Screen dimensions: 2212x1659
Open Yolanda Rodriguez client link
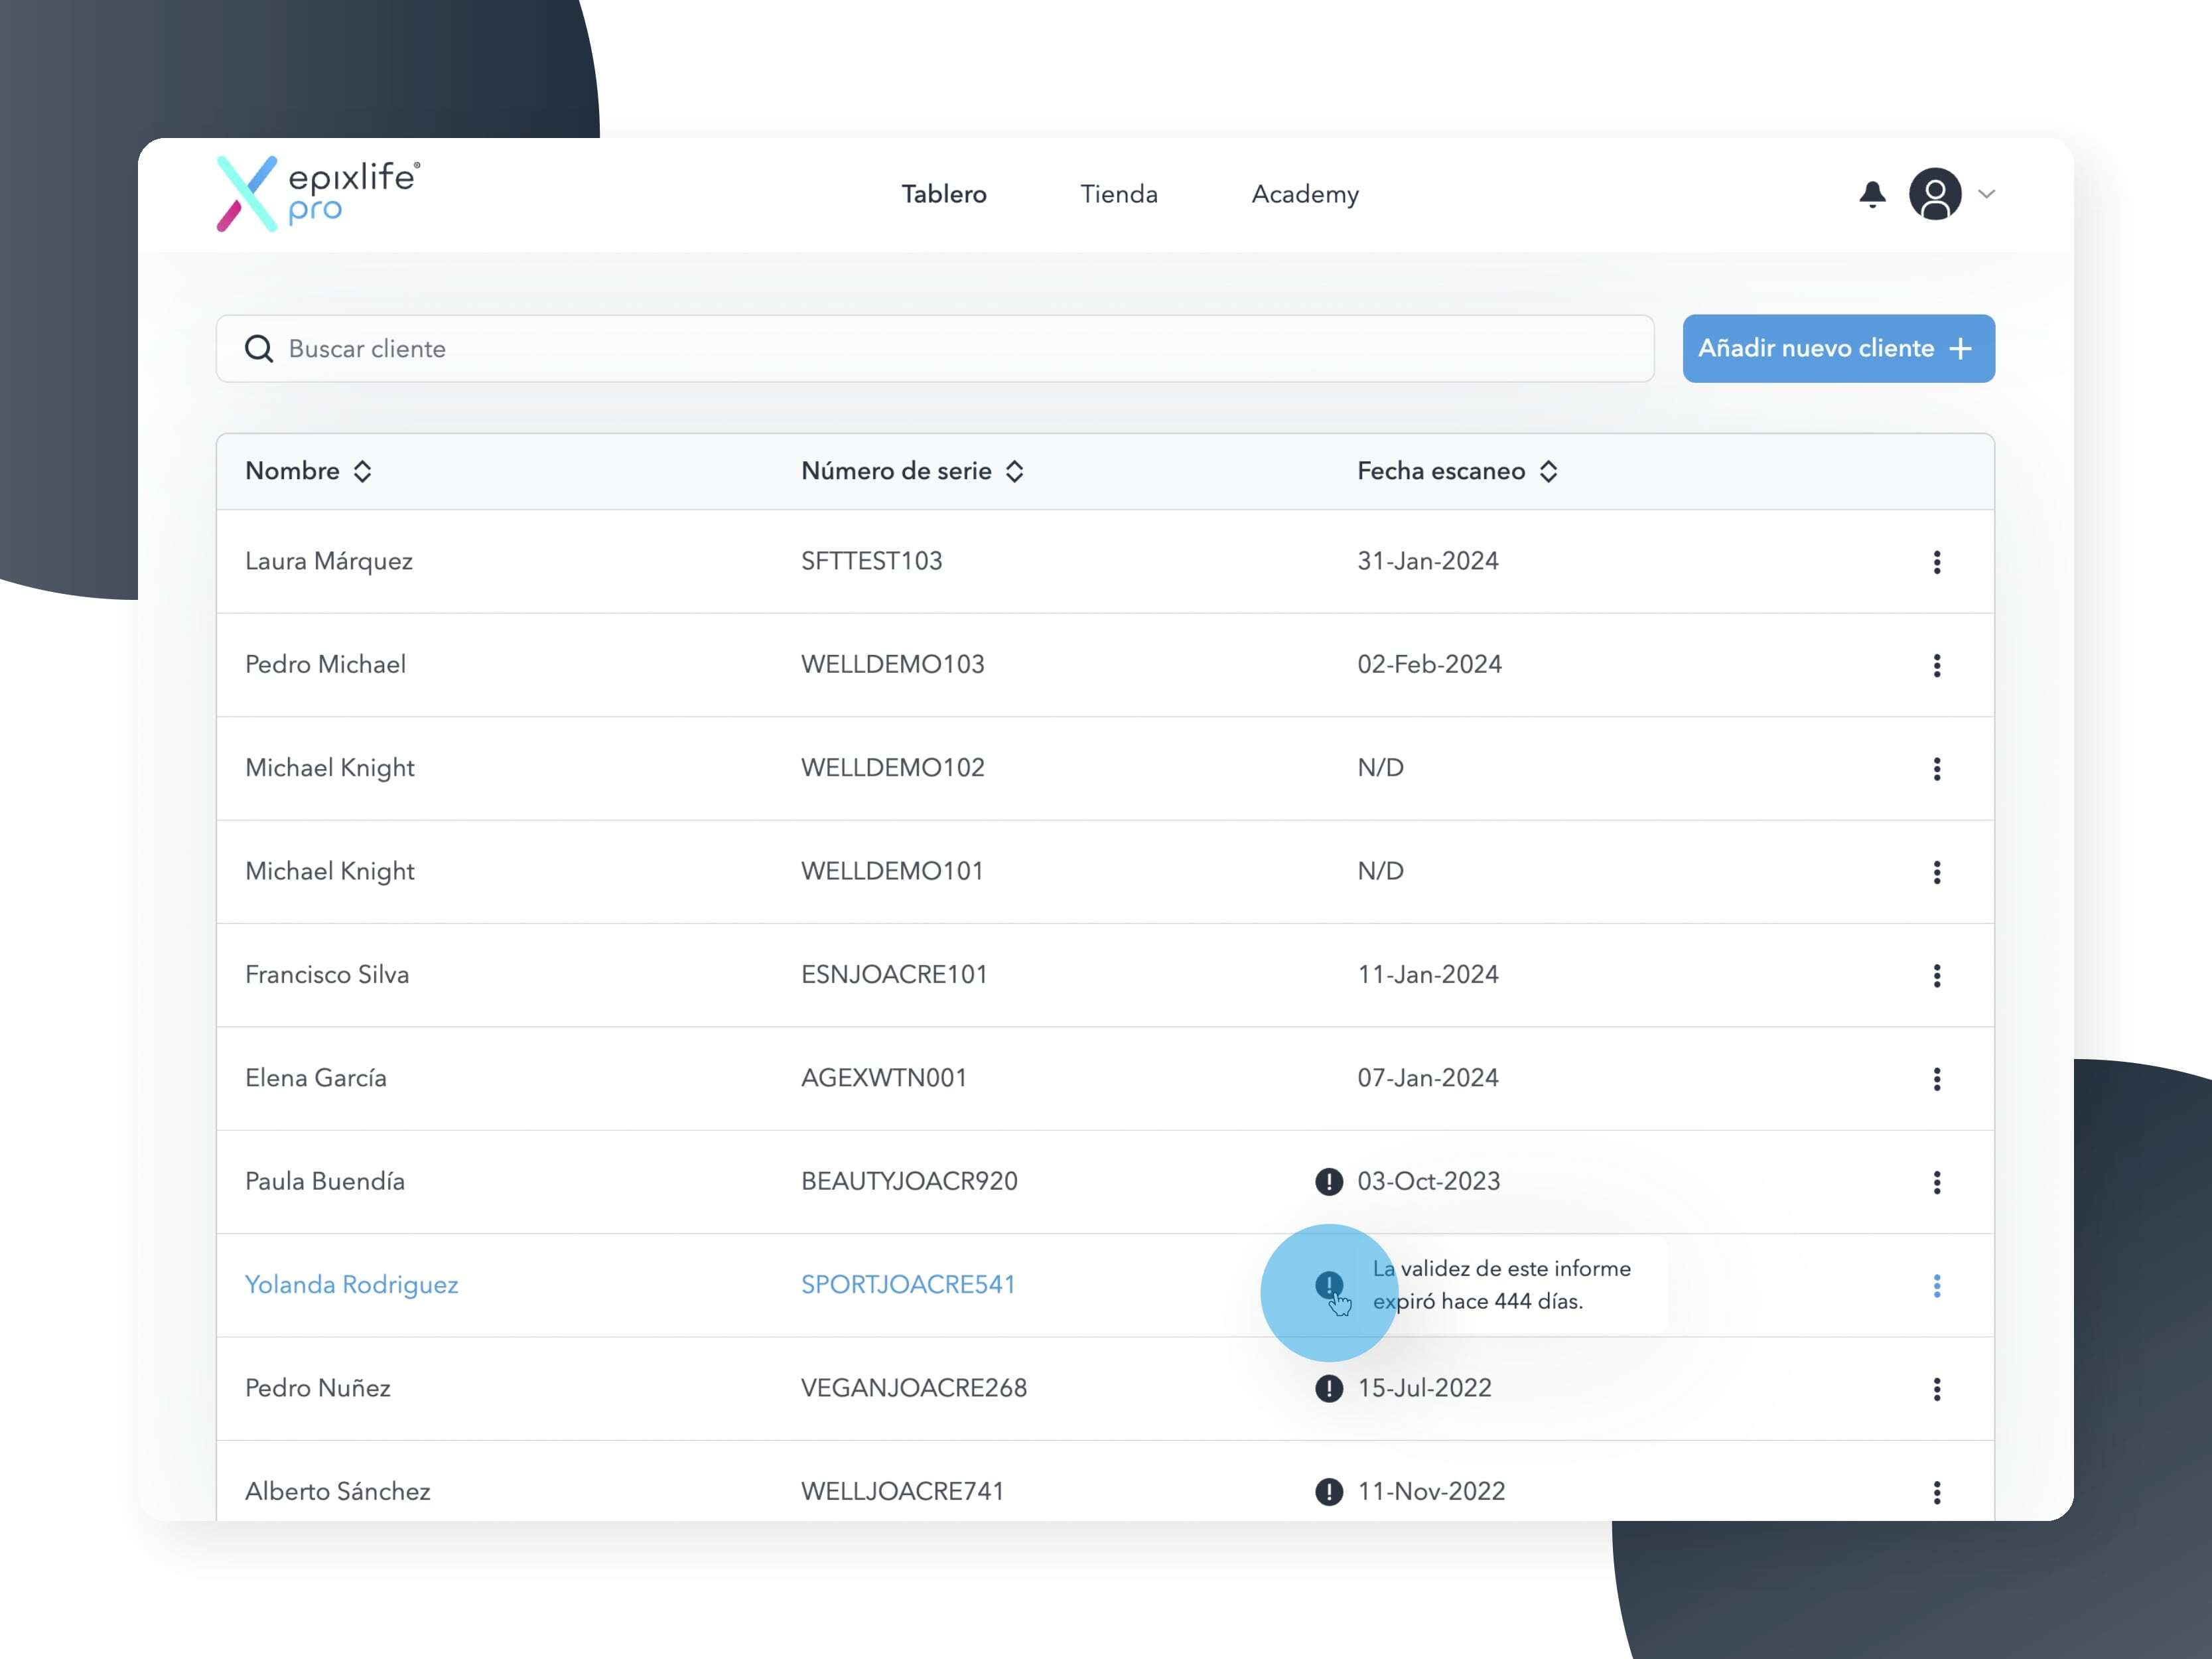[352, 1285]
